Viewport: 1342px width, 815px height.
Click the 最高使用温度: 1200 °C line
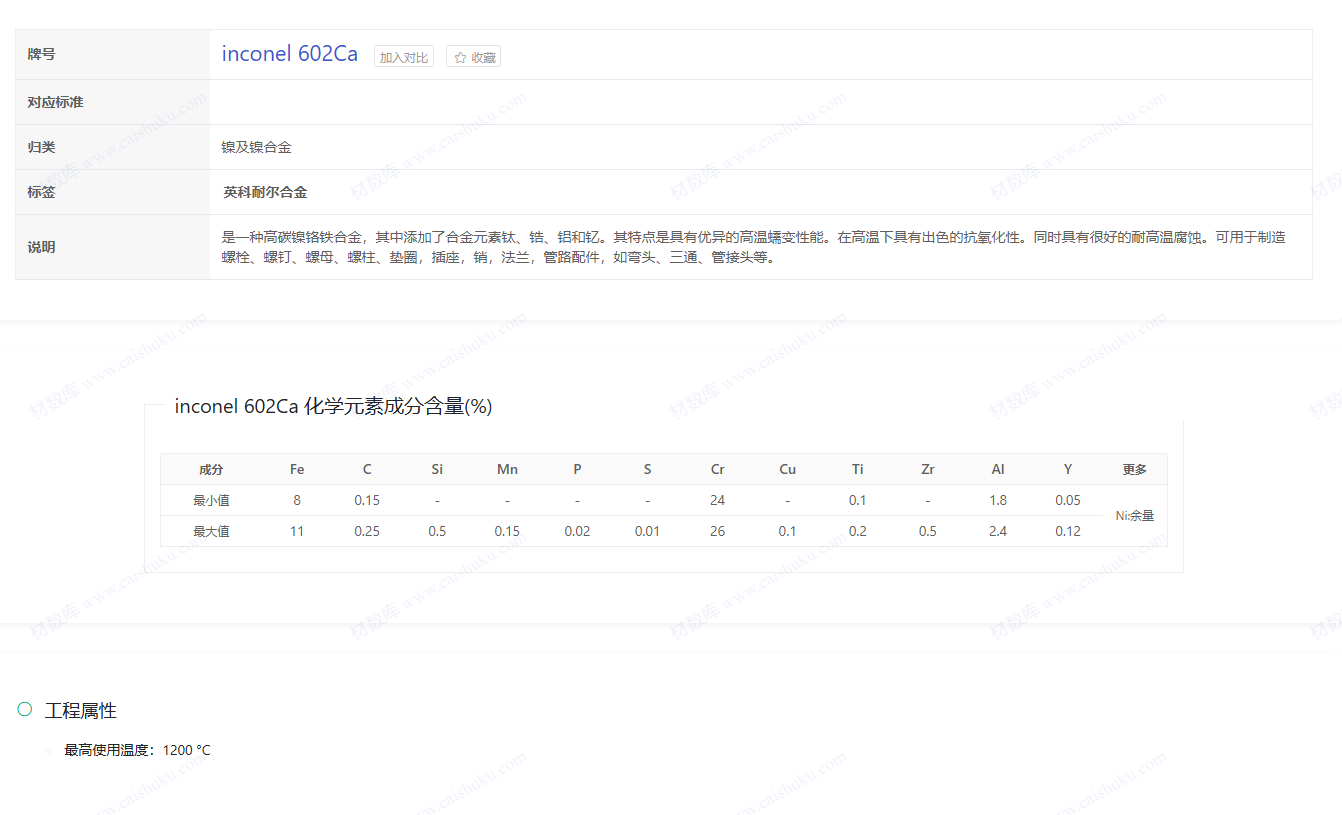coord(138,750)
